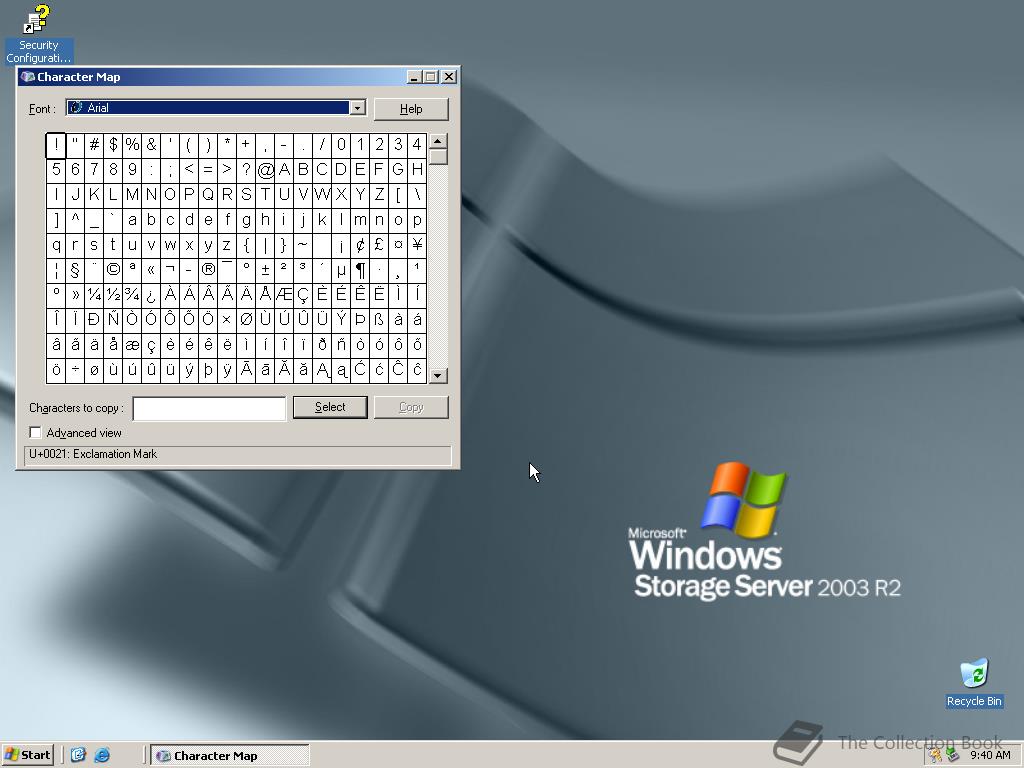Select the degree ° symbol

point(246,270)
